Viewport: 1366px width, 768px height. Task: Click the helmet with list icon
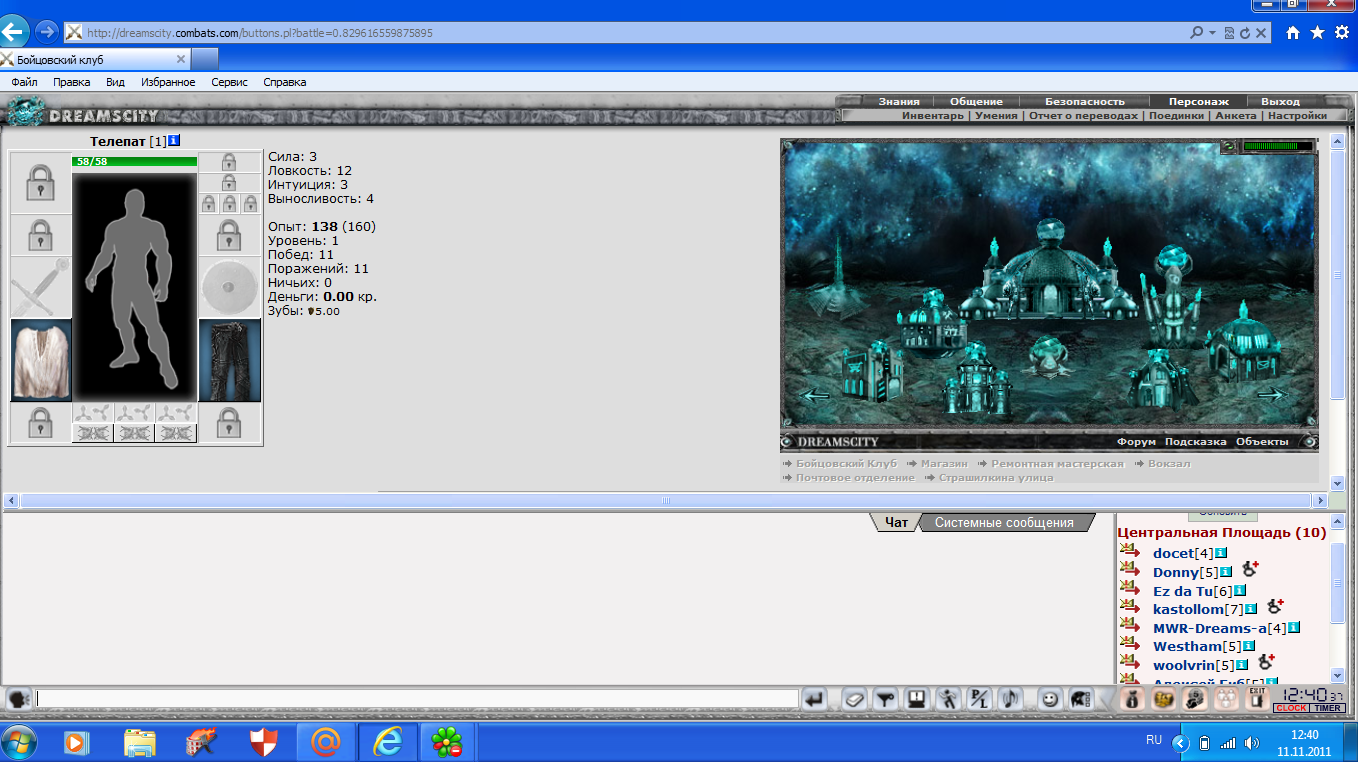click(x=1080, y=699)
